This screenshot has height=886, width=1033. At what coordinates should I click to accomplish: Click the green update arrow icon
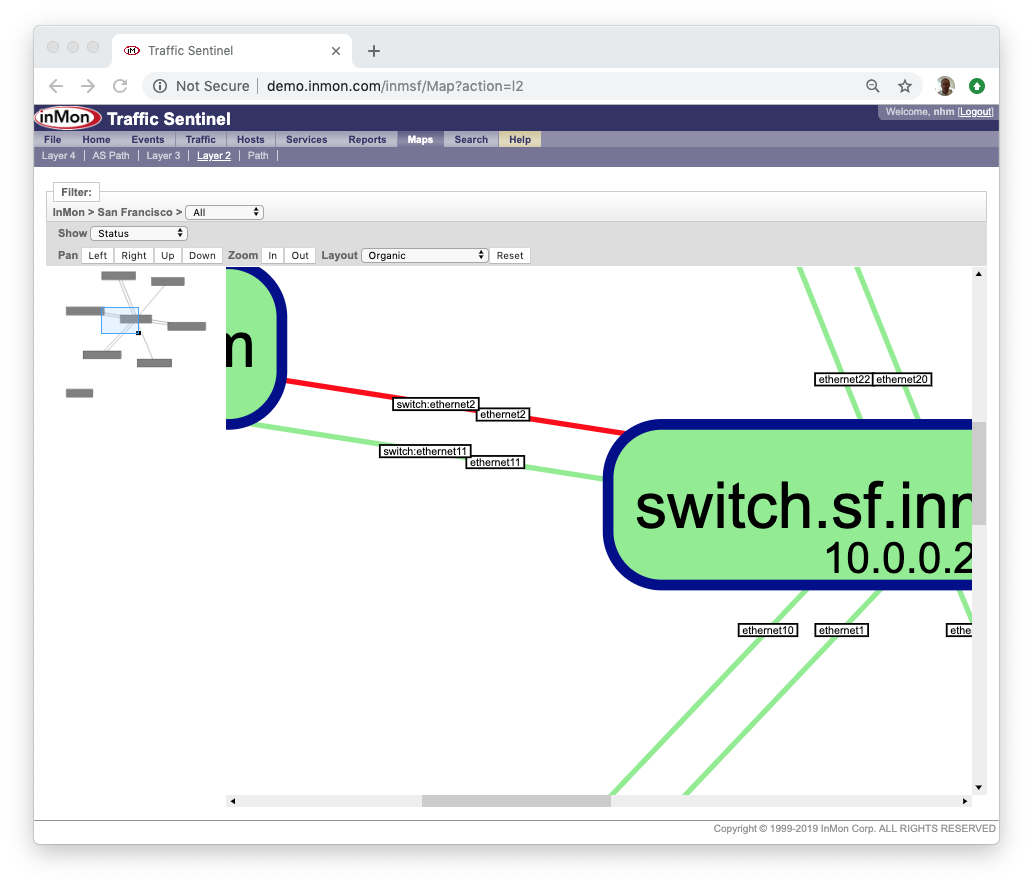tap(977, 86)
